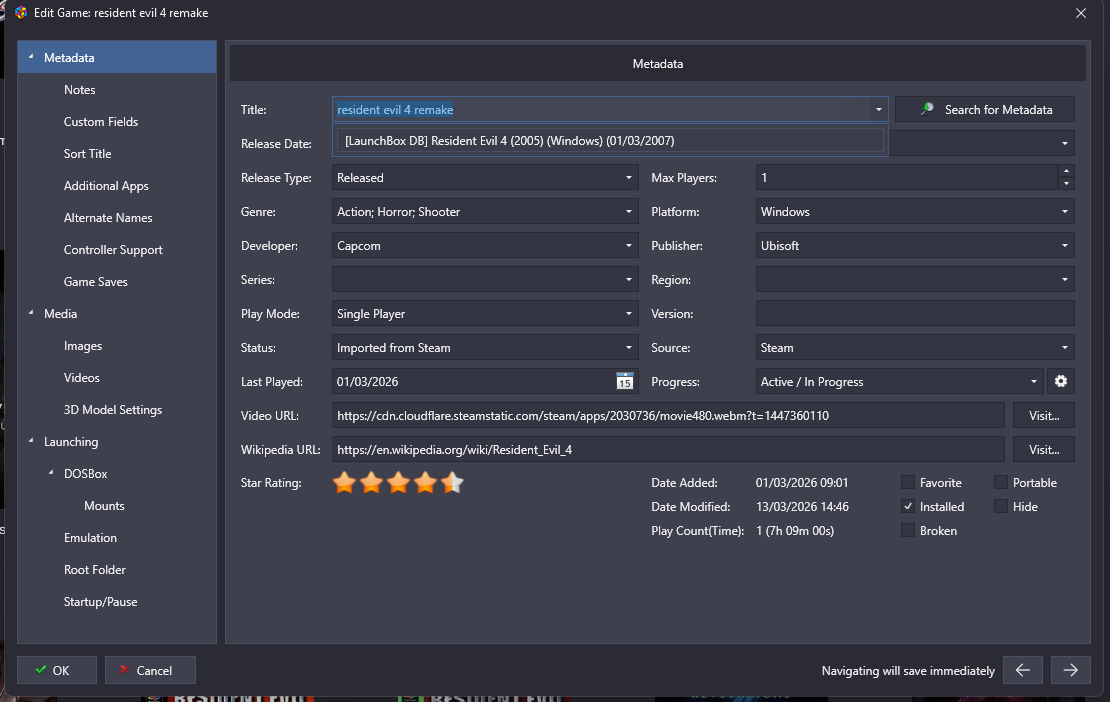Expand the Publisher dropdown list
Image resolution: width=1110 pixels, height=702 pixels.
[x=1065, y=246]
